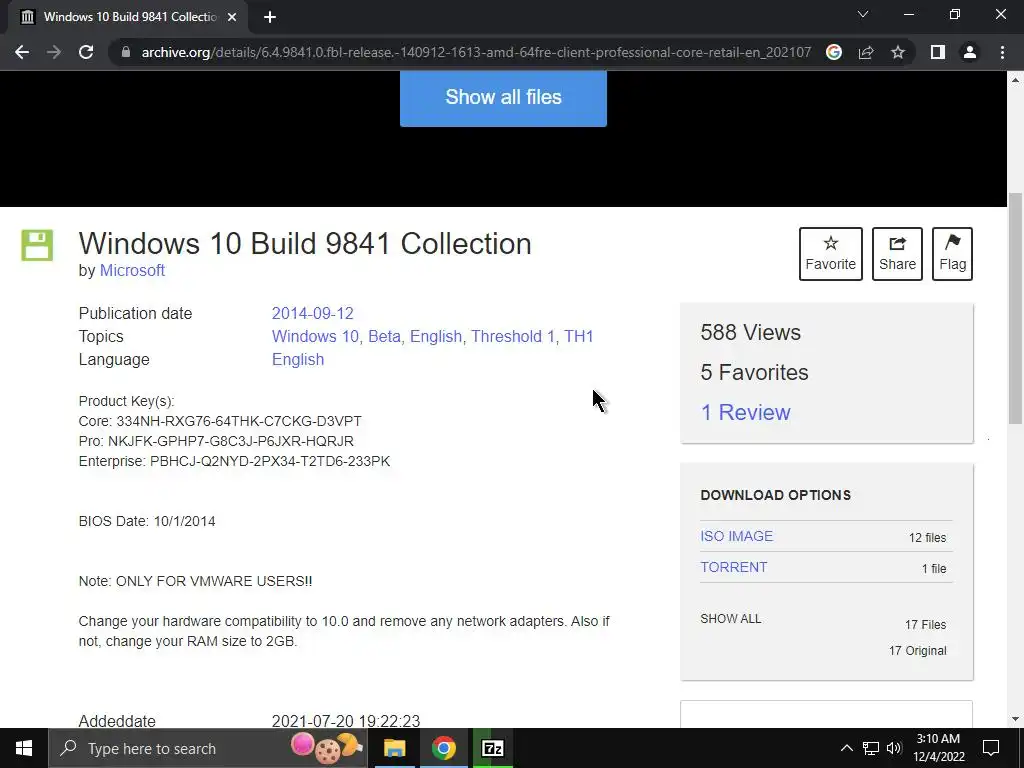Click the Enterprise product key line
Image resolution: width=1024 pixels, height=768 pixels.
pyautogui.click(x=234, y=461)
